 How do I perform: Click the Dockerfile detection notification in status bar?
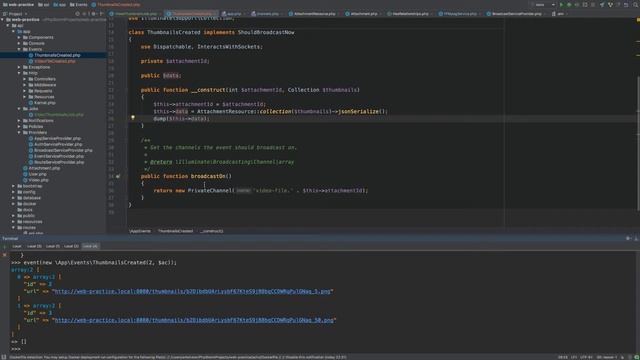point(178,357)
